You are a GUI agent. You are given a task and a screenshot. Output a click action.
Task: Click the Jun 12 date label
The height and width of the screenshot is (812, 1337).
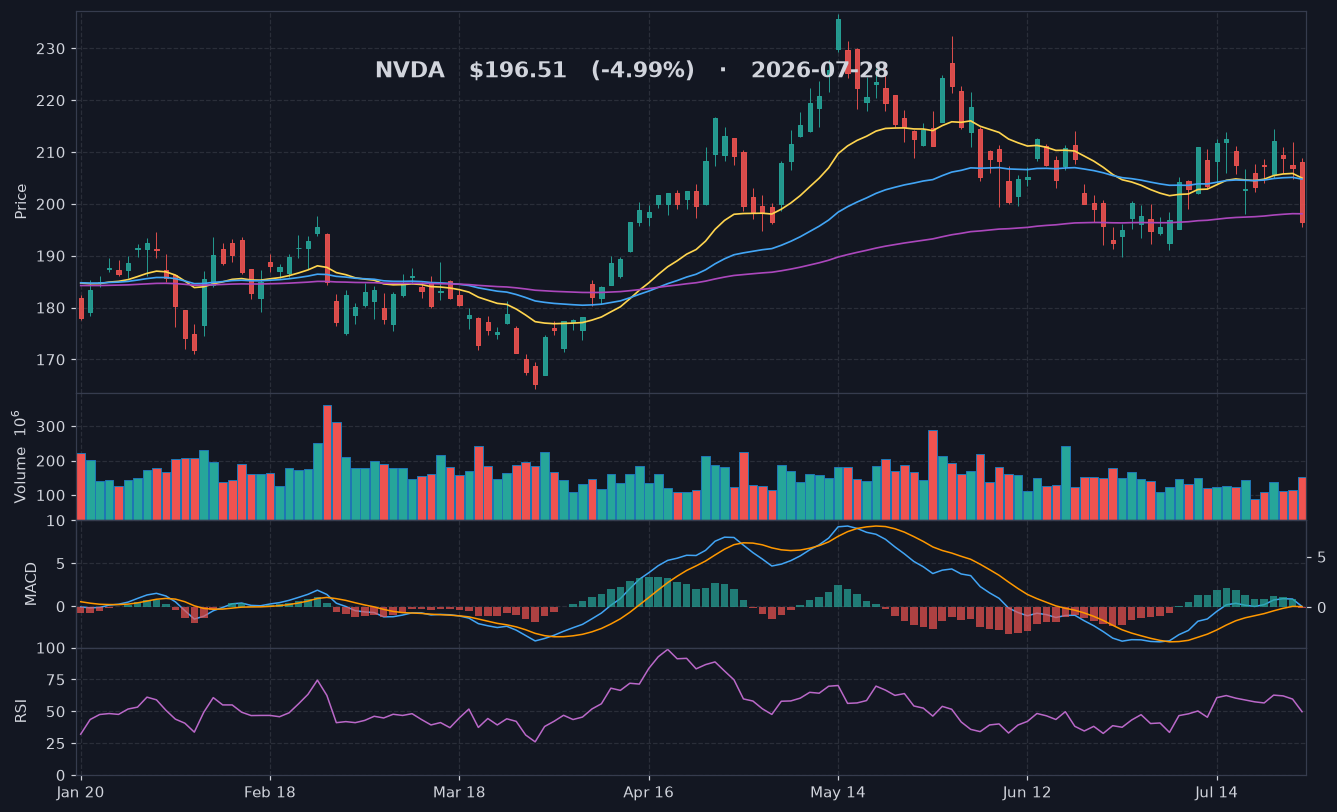click(1027, 791)
